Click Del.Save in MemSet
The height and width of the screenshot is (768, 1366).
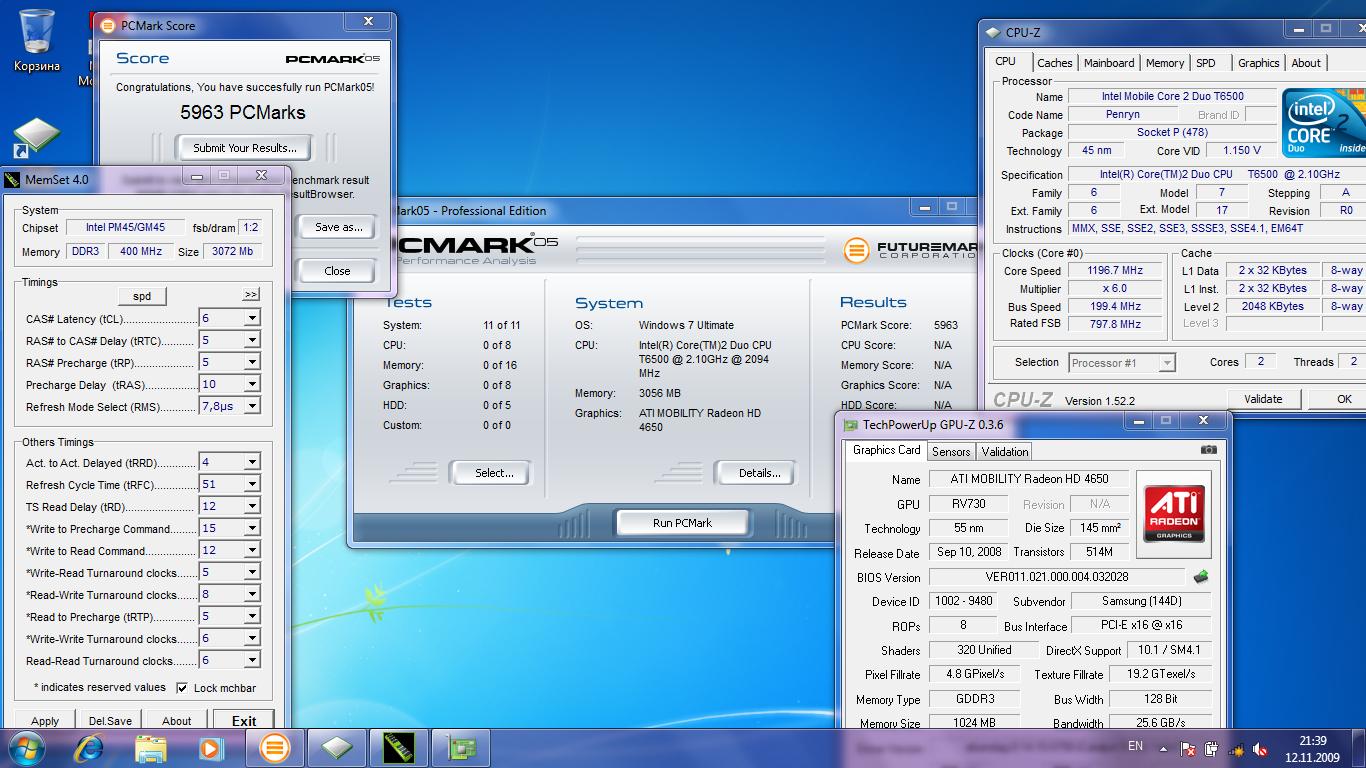110,720
